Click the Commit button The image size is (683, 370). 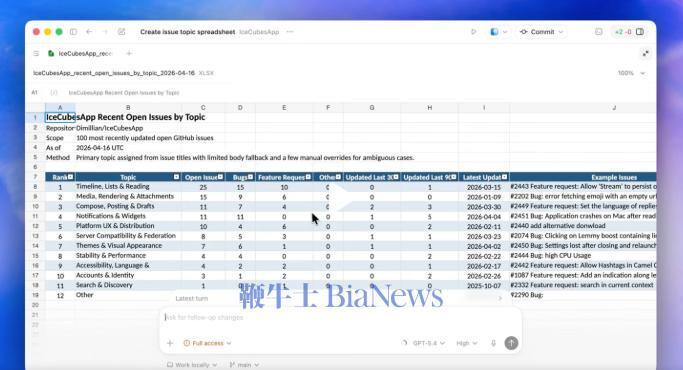pyautogui.click(x=538, y=32)
